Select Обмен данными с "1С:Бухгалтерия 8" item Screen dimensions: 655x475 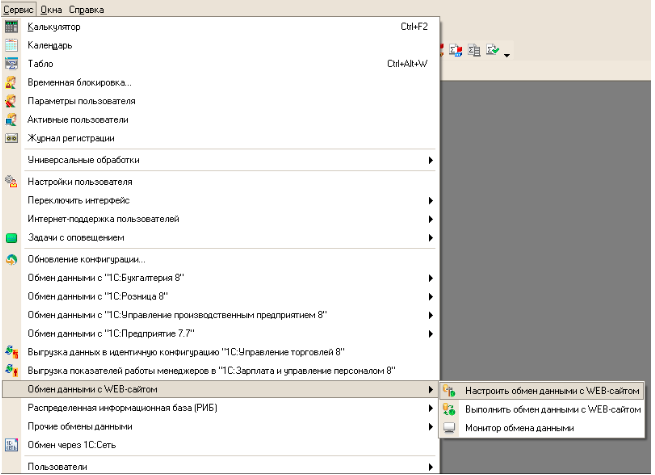click(221, 278)
